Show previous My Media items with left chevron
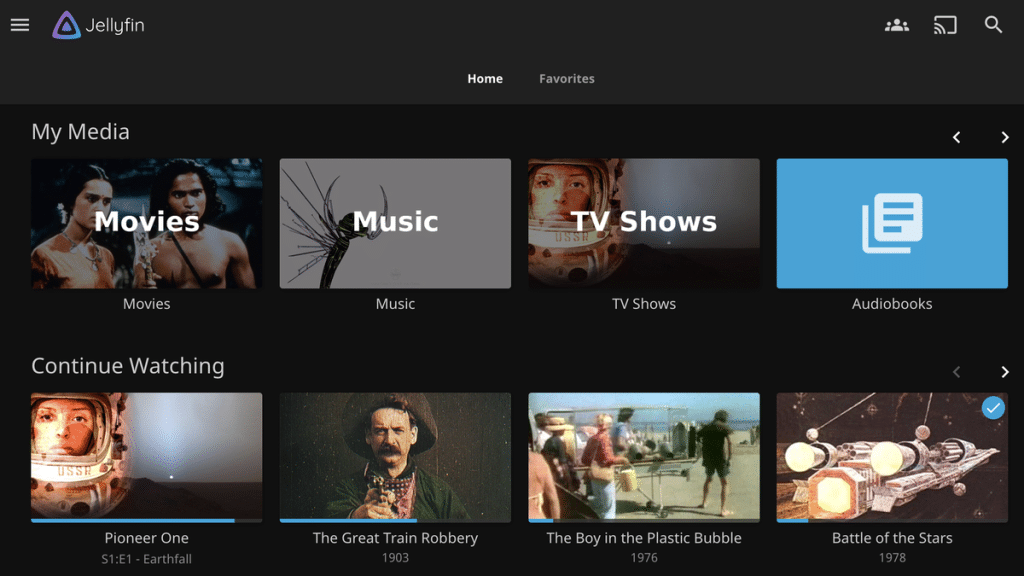The image size is (1024, 576). tap(957, 137)
